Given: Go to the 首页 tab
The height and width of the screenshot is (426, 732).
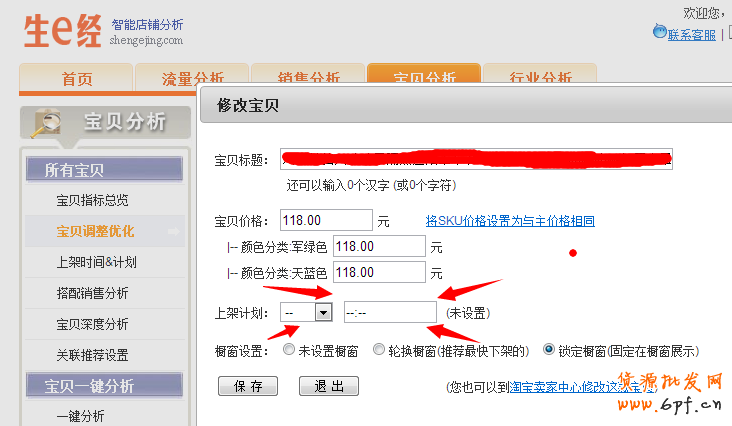Looking at the screenshot, I should tap(77, 79).
